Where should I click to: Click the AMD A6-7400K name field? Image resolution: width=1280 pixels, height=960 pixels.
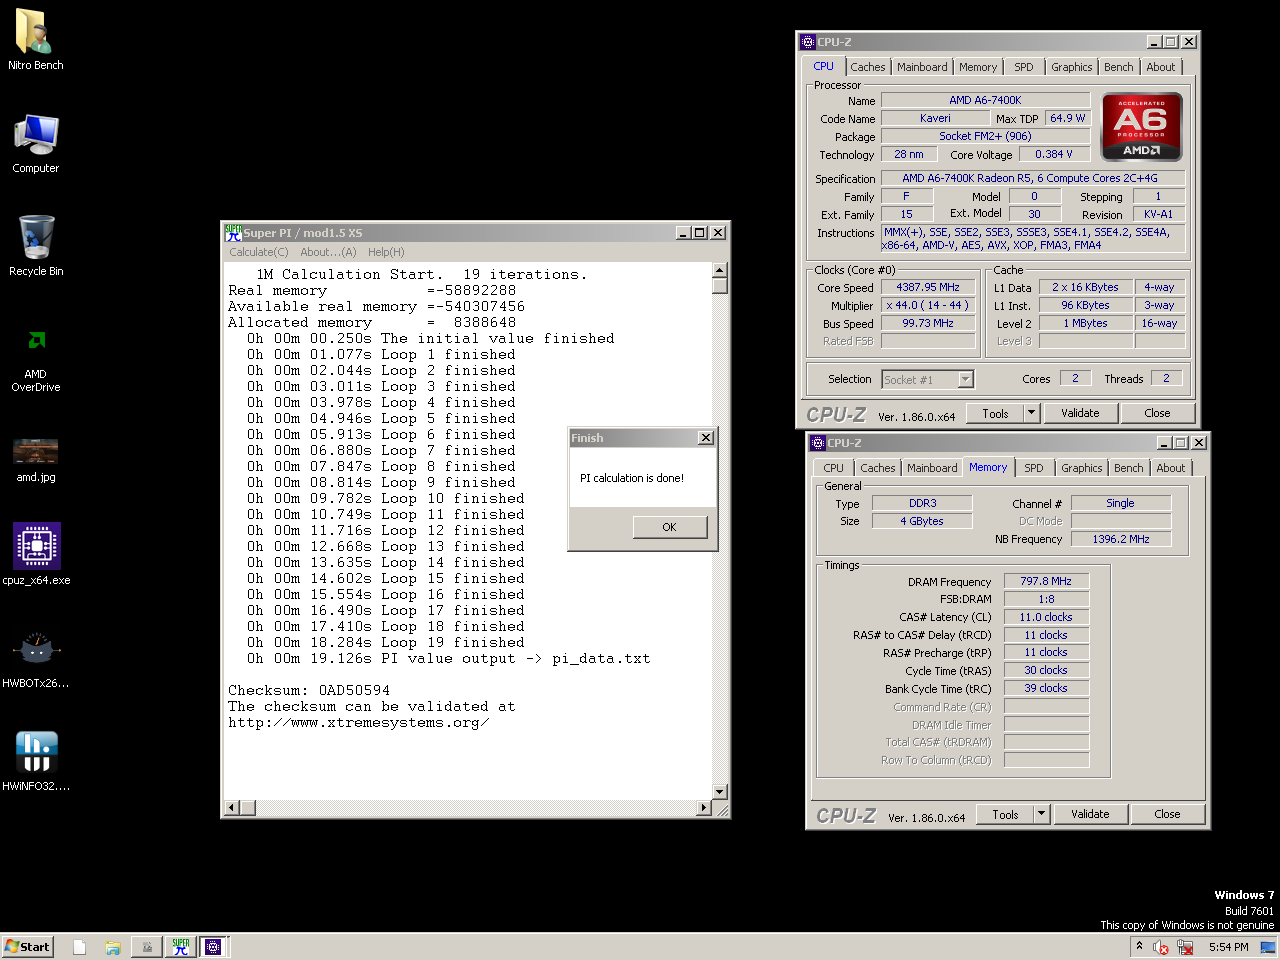pos(985,100)
